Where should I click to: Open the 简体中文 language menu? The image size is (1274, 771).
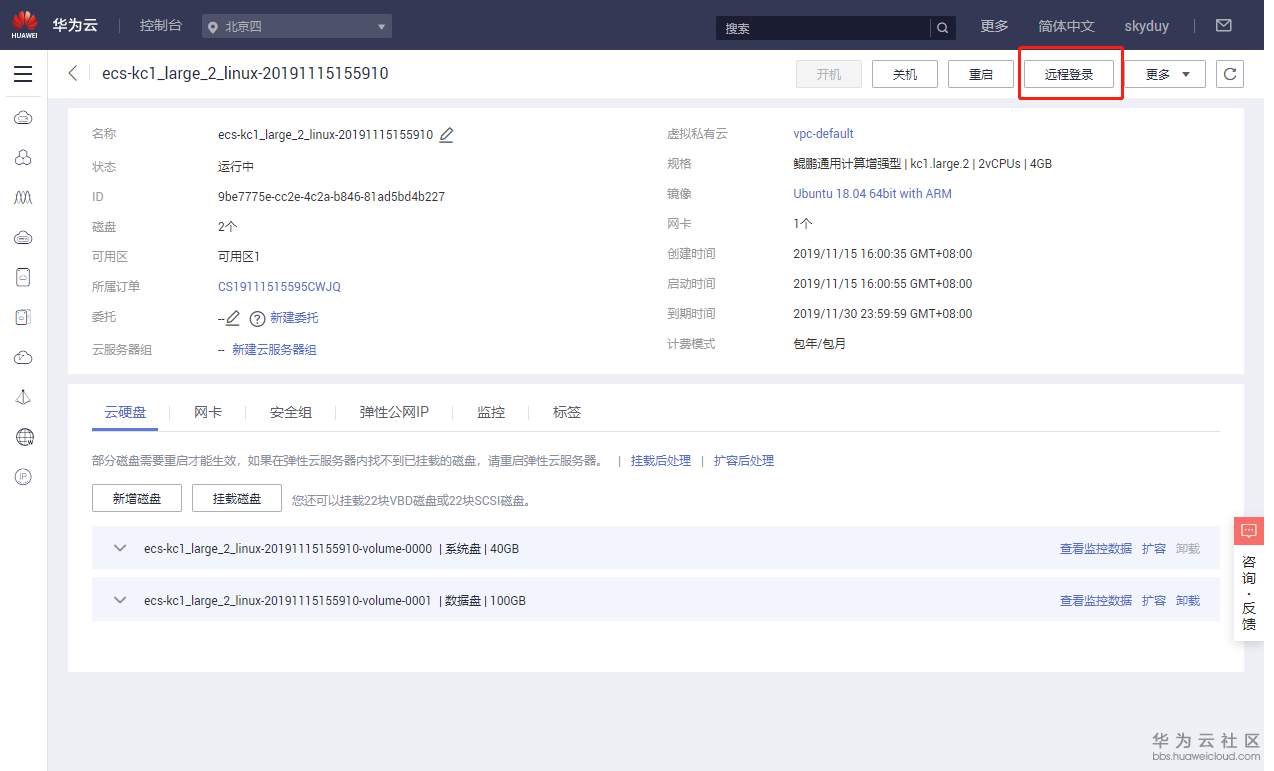(1066, 26)
